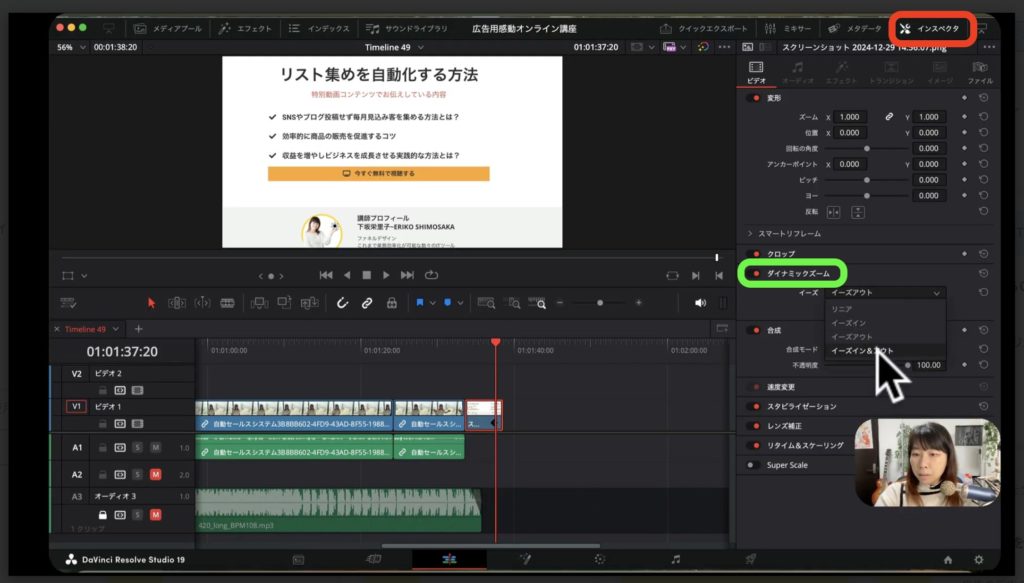Viewport: 1024px width, 583px height.
Task: Select the snapping magnet tool
Action: click(x=344, y=302)
